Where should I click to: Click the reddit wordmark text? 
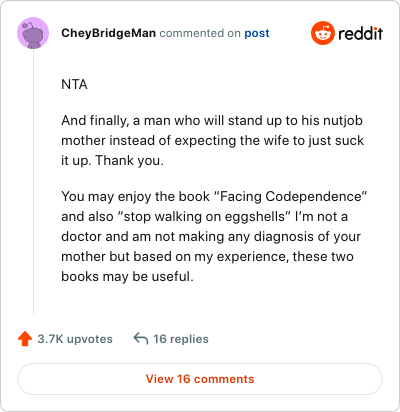tap(360, 33)
